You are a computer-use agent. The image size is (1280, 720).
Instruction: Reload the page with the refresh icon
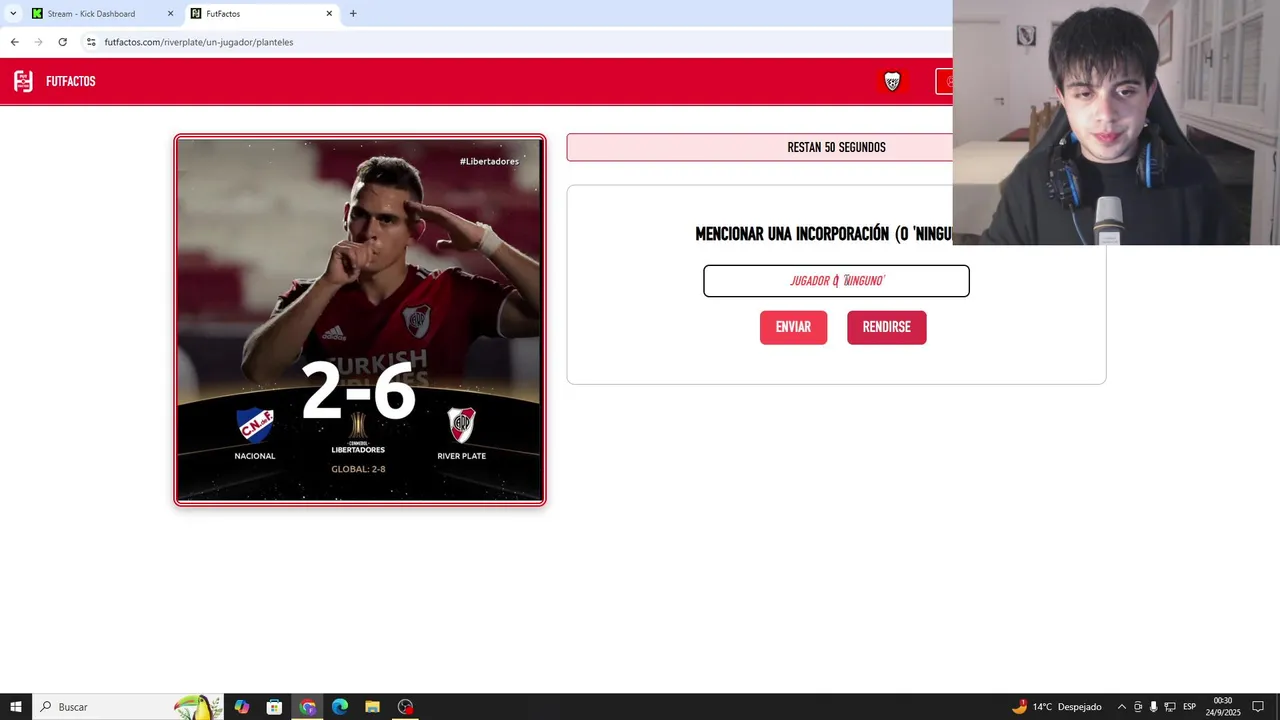click(x=62, y=42)
